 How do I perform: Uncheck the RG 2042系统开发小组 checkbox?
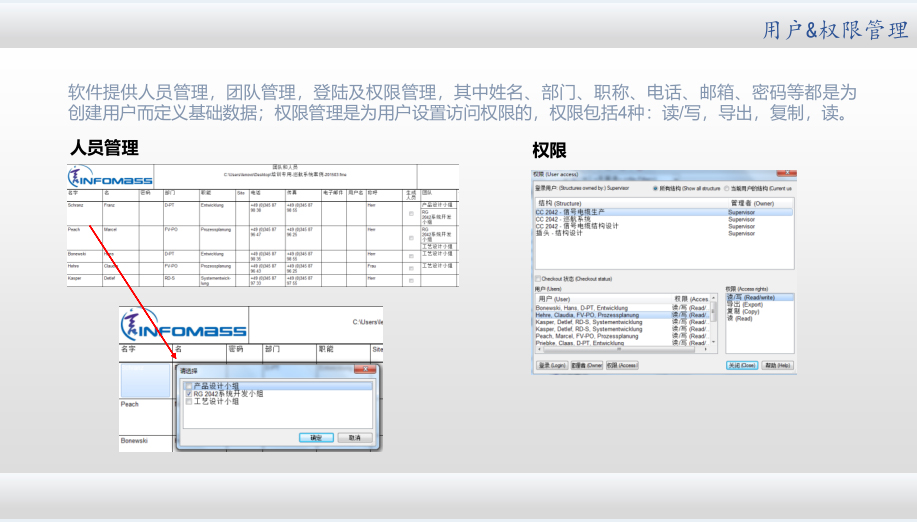pyautogui.click(x=188, y=394)
